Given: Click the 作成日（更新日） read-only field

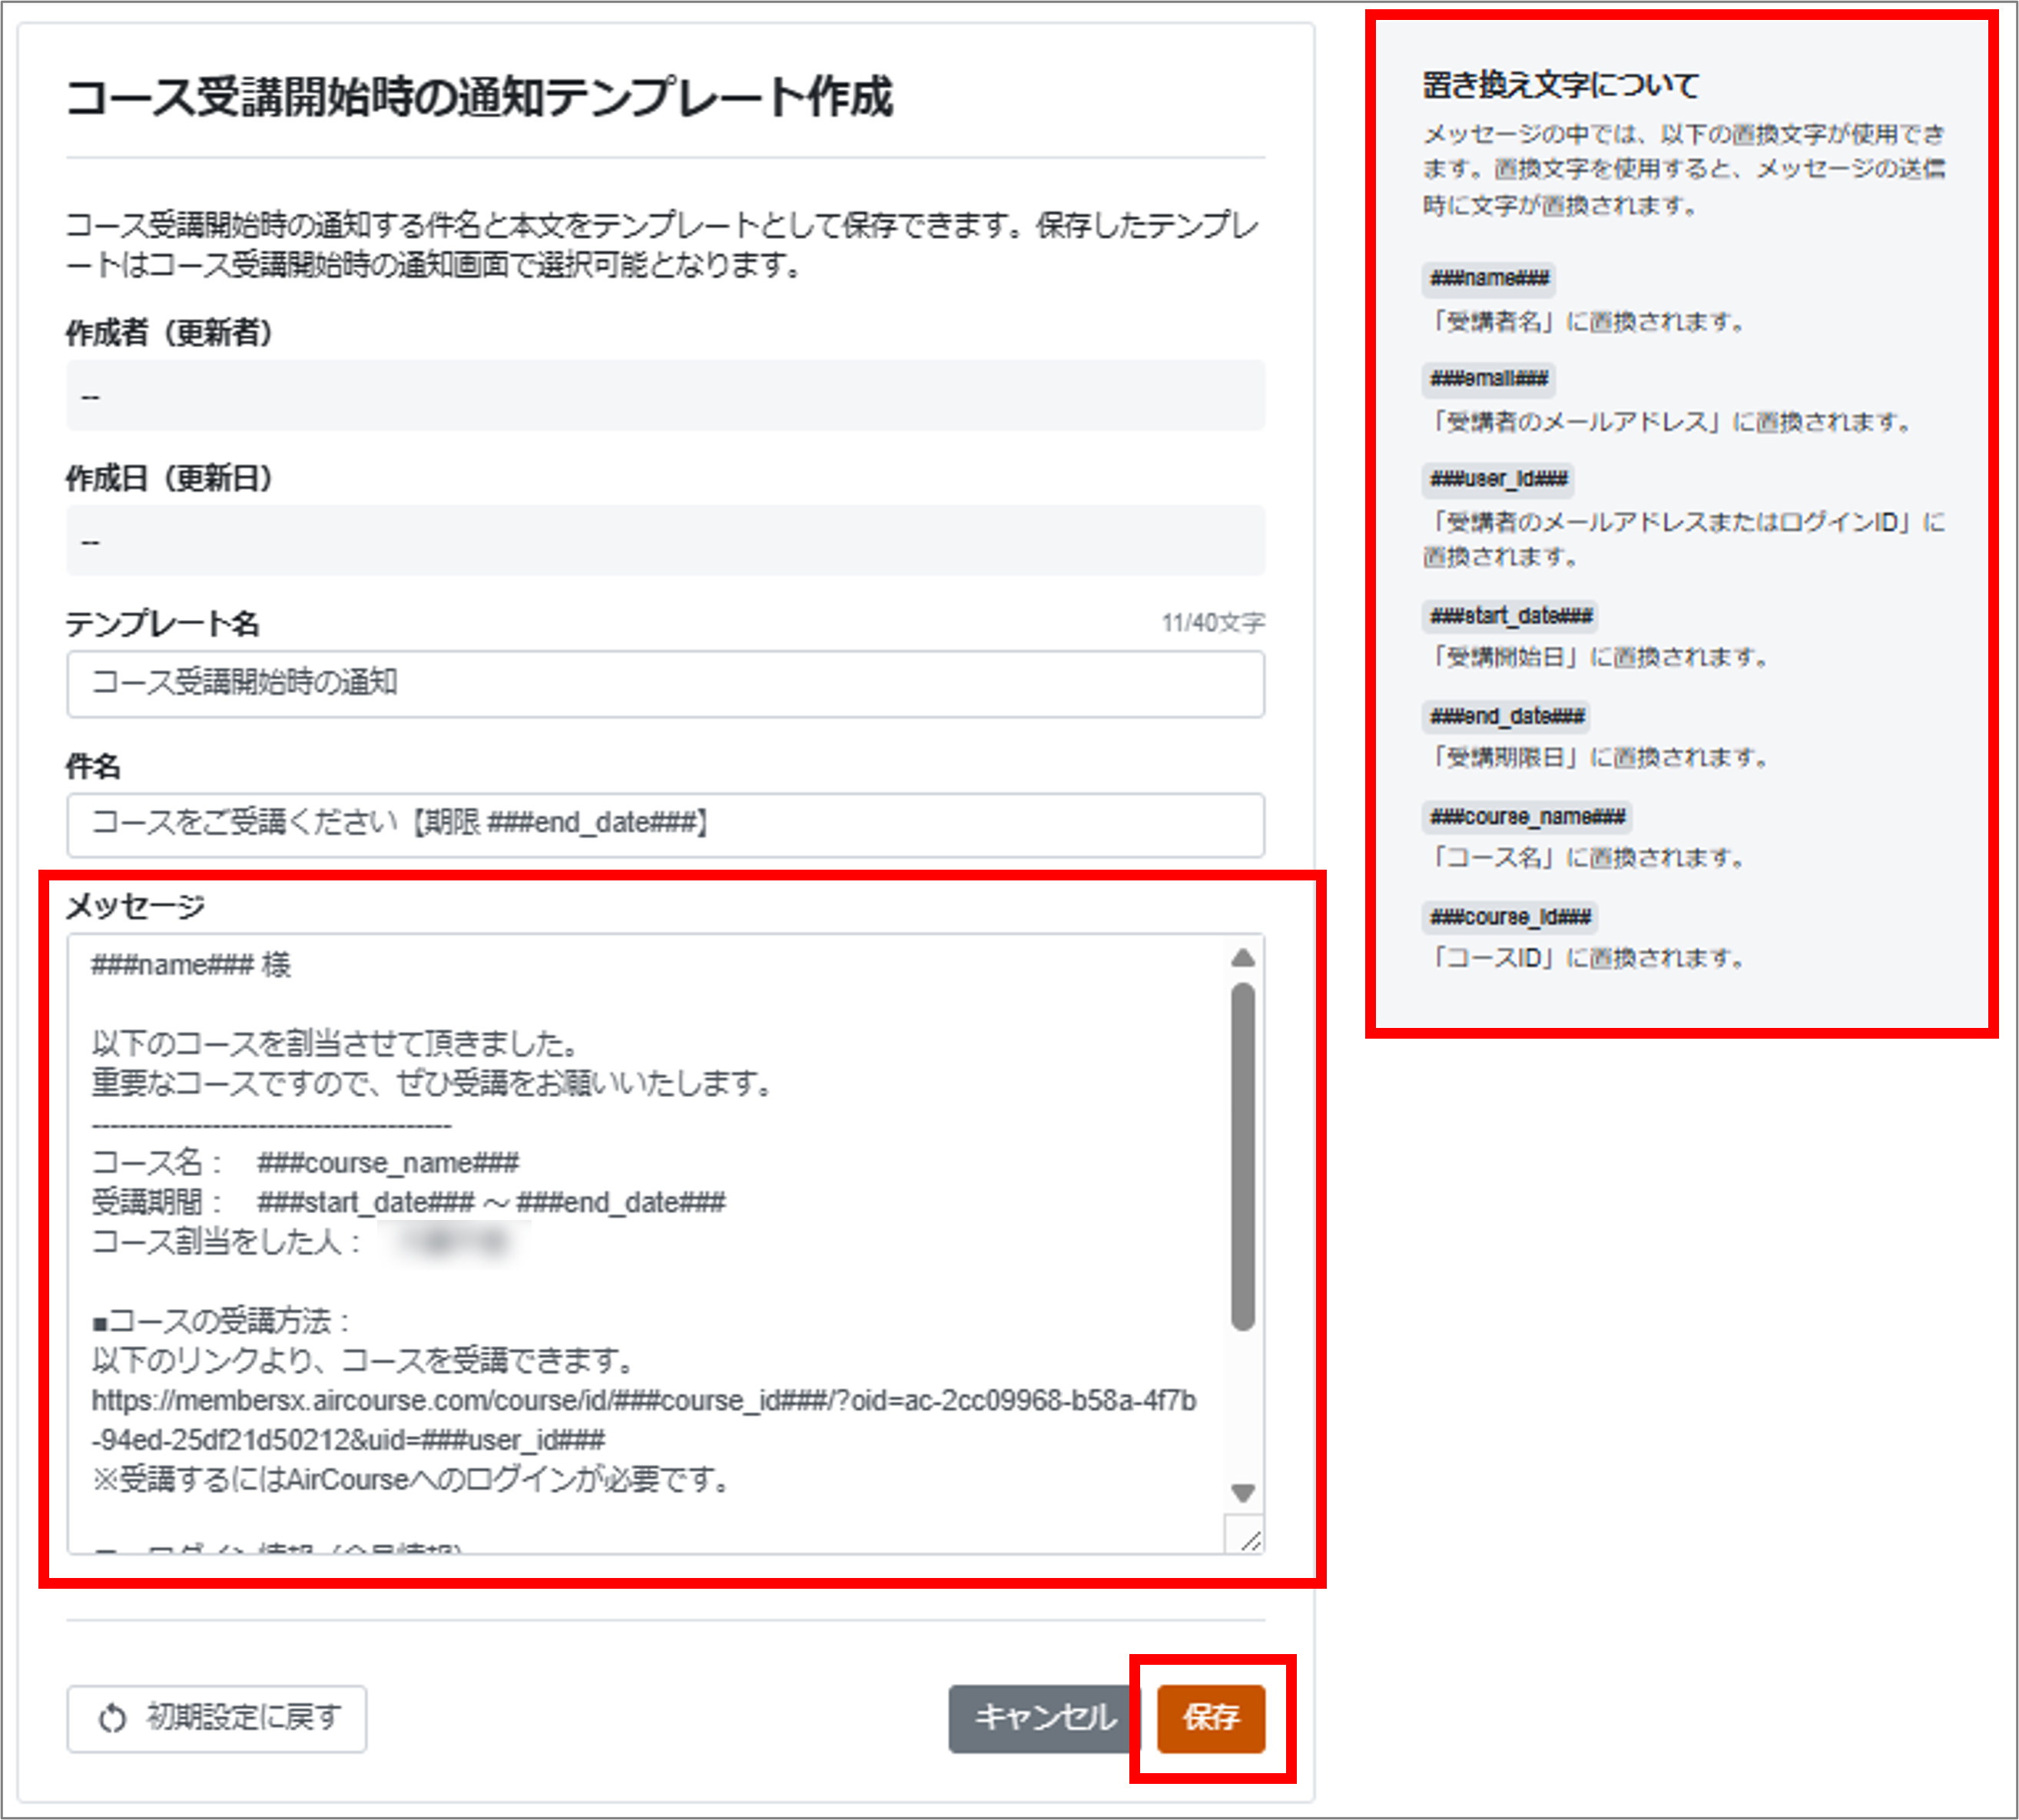Looking at the screenshot, I should click(x=665, y=541).
